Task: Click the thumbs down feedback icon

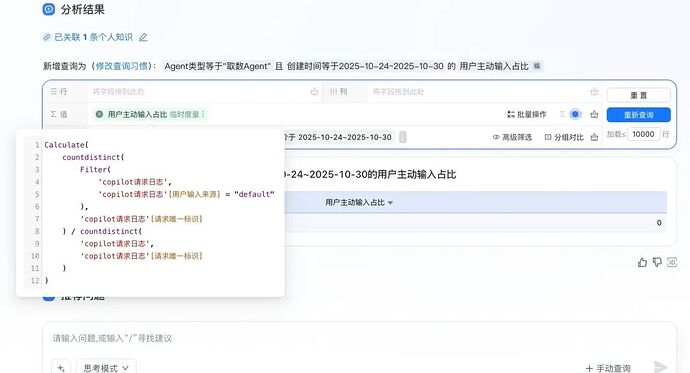Action: point(657,263)
